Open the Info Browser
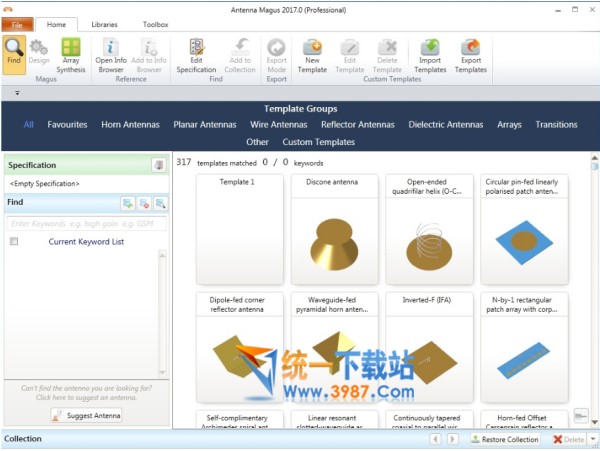Viewport: 600px width, 451px height. pos(111,56)
